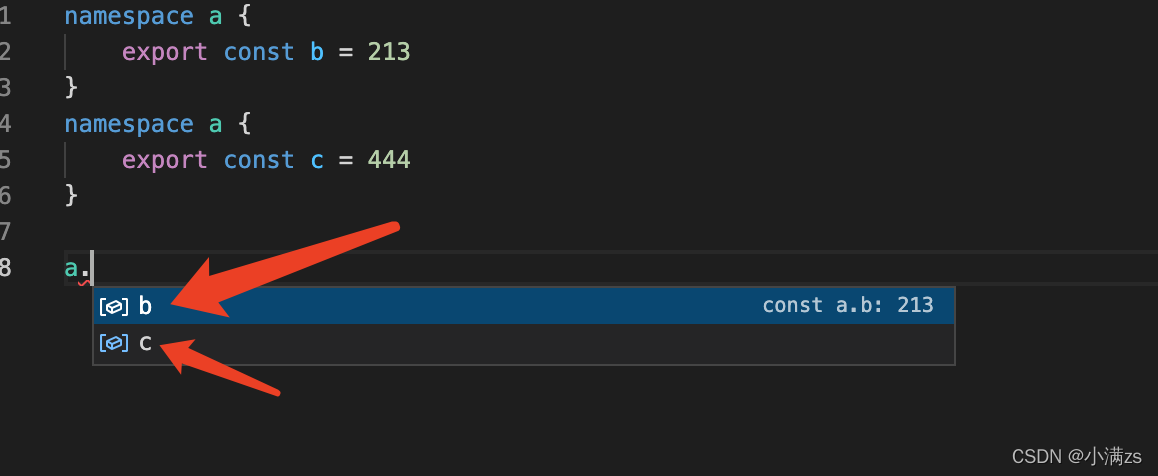
Task: Click the constant icon beside c
Action: 114,342
